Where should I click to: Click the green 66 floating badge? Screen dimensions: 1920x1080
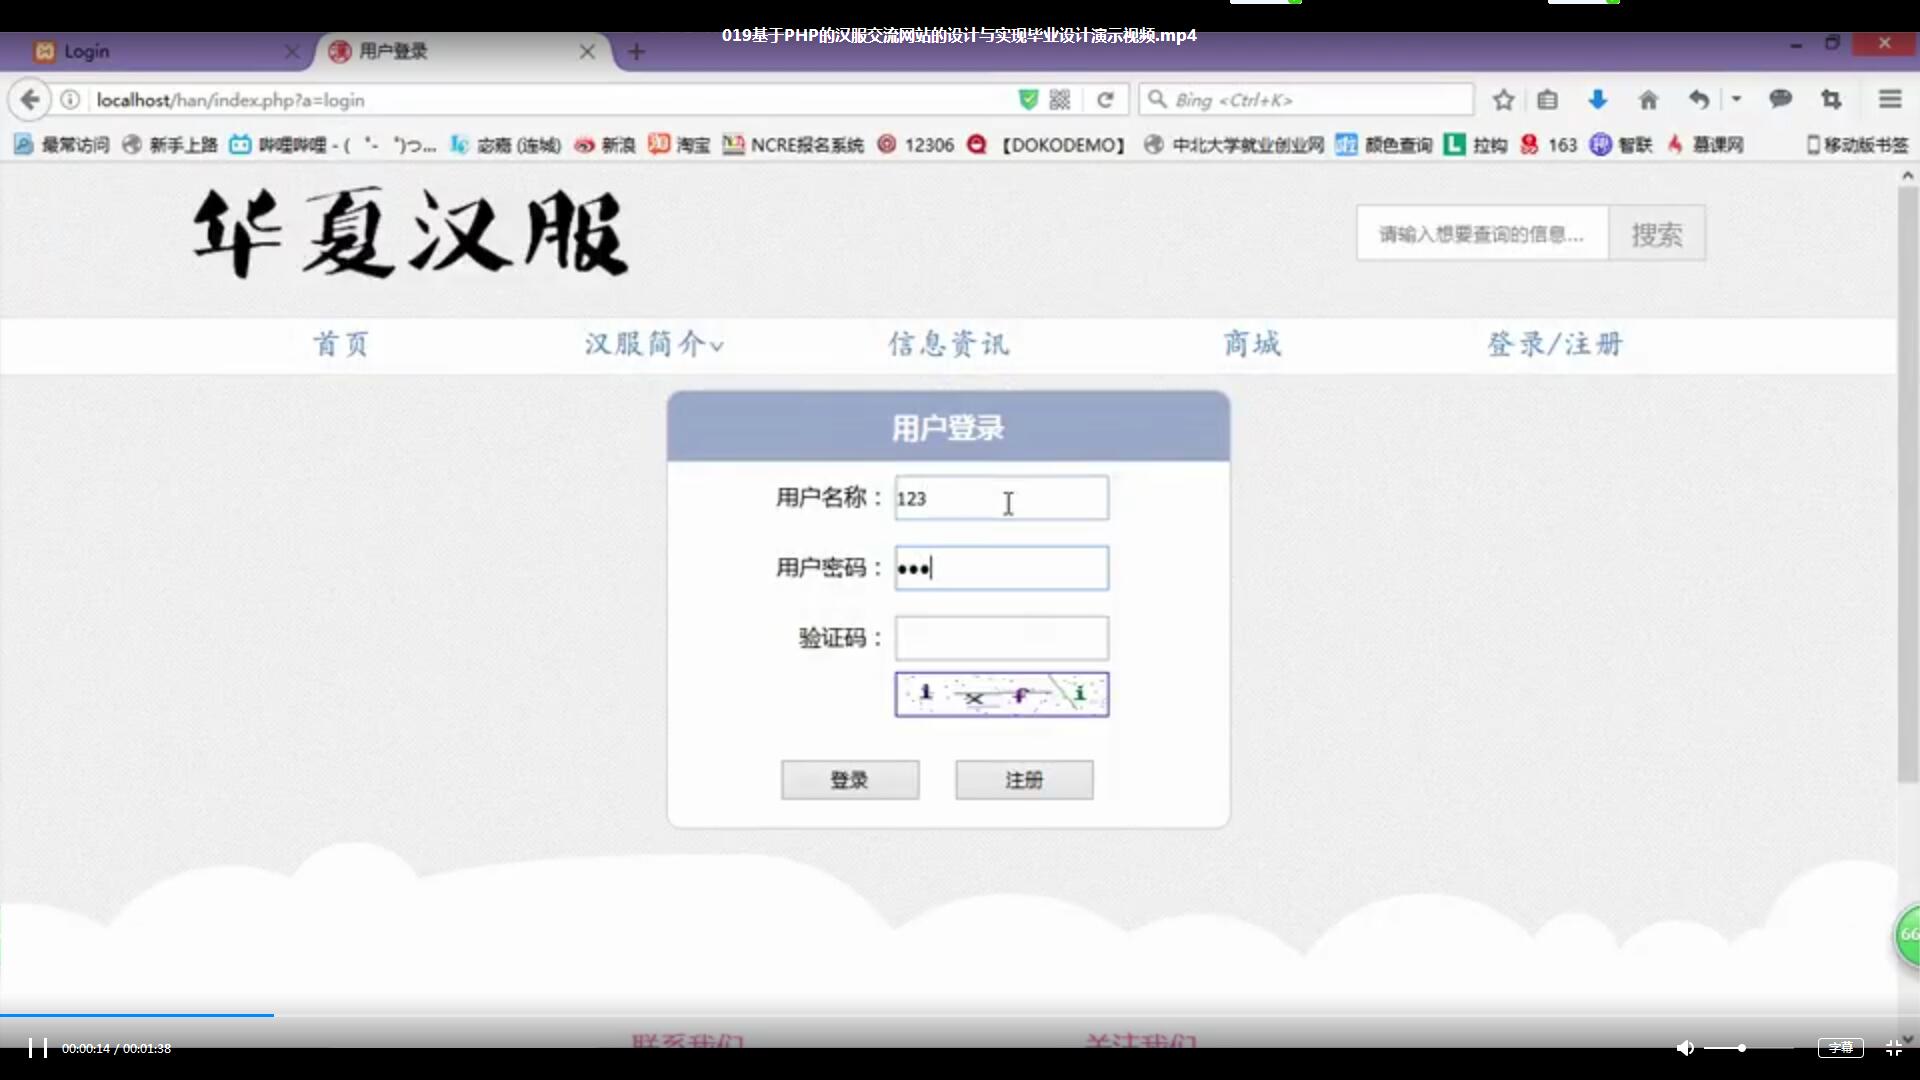coord(1908,935)
